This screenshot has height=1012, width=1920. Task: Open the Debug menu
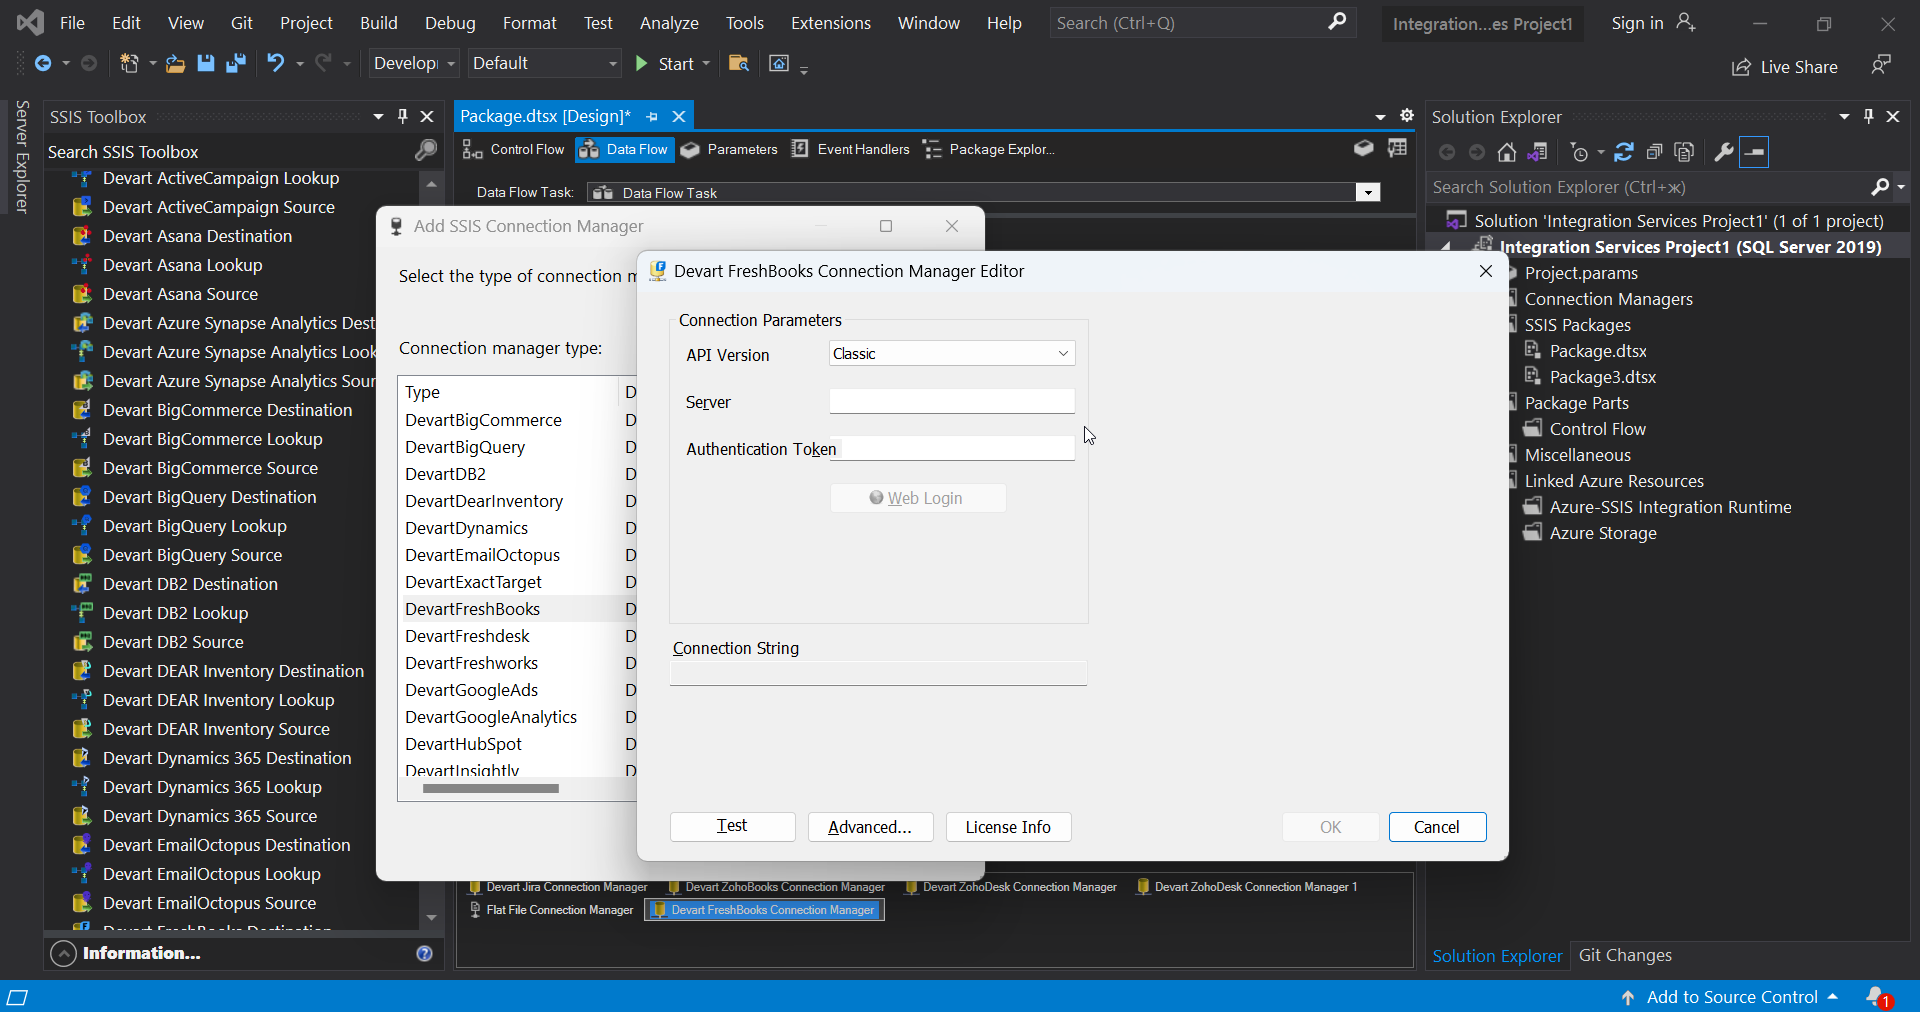pos(450,23)
